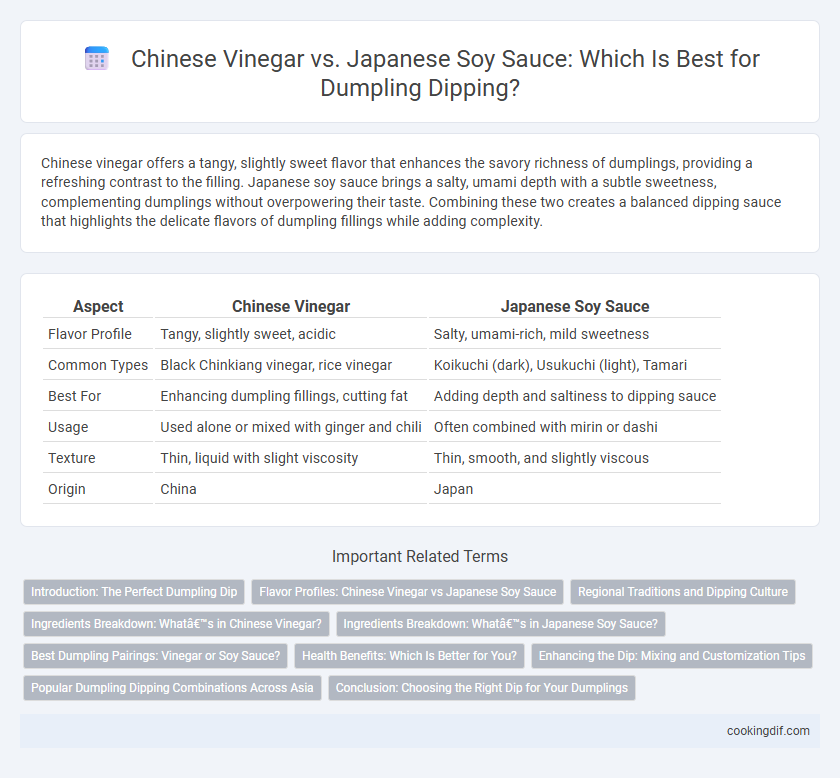Select the 'Best For' row label
The image size is (840, 778).
click(74, 396)
